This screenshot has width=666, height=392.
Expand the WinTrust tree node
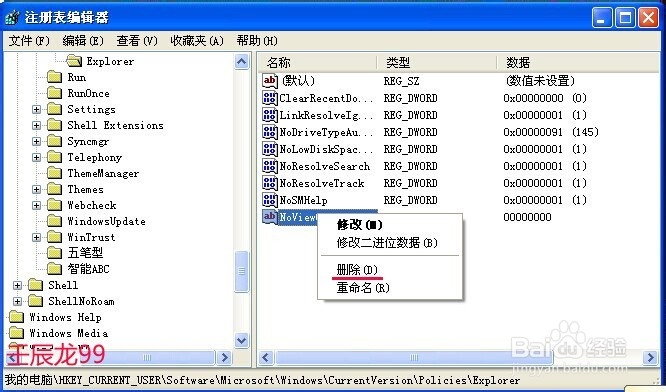(x=37, y=237)
